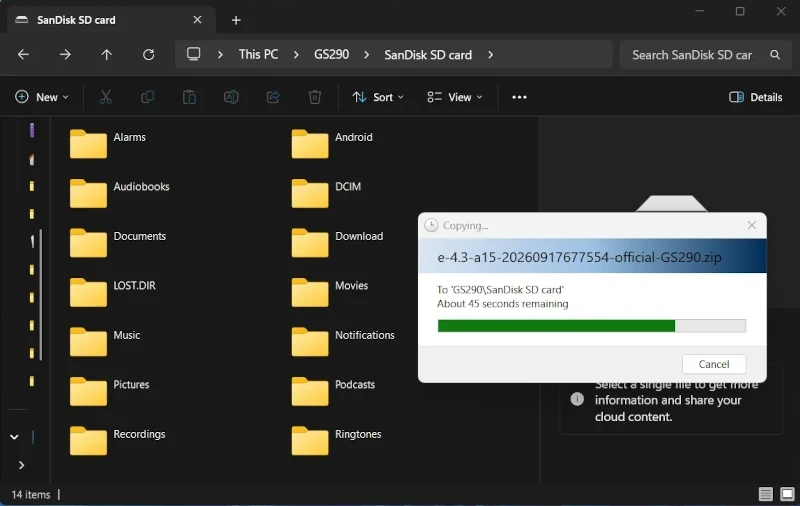
Task: Click the info icon in Details pane
Action: click(577, 399)
